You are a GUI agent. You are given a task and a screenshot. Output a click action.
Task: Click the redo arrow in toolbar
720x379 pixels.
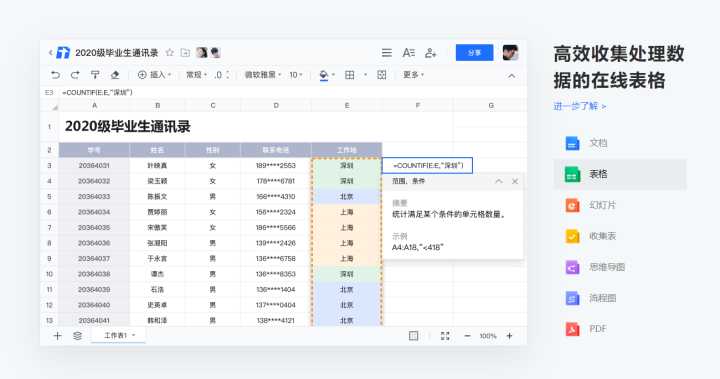(x=75, y=74)
